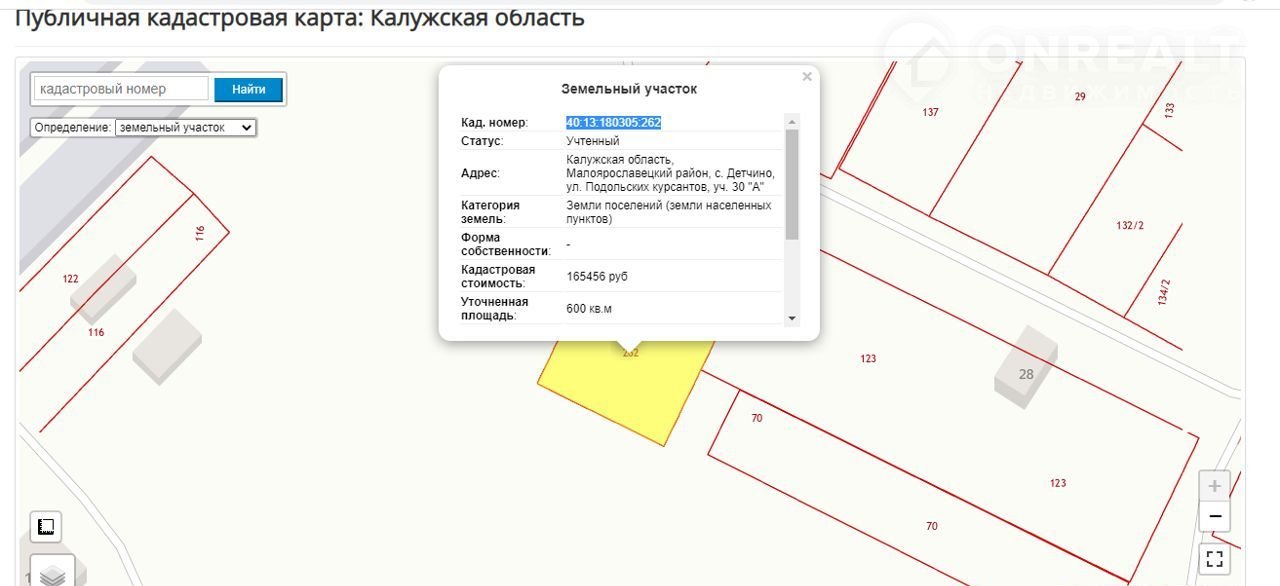The image size is (1280, 586).
Task: Open the Определение type dropdown
Action: (186, 128)
